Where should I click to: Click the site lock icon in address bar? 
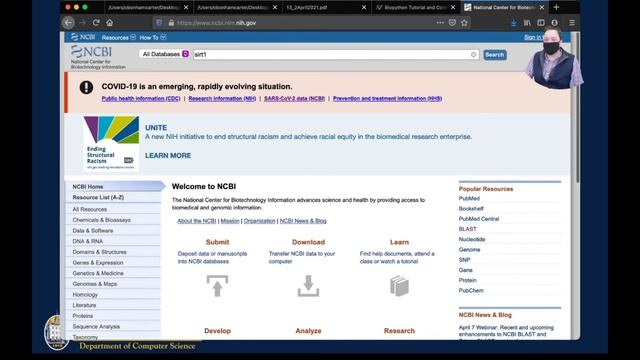click(171, 23)
